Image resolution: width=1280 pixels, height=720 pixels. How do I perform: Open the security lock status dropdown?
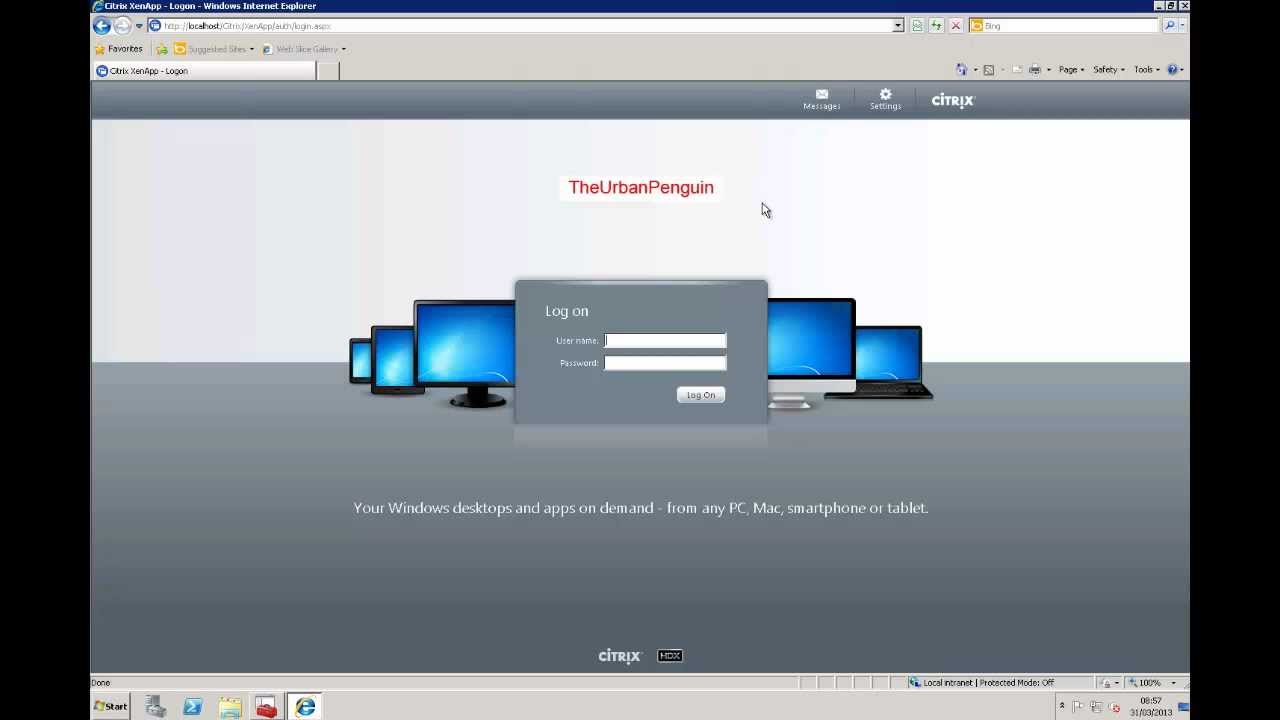pos(1110,683)
